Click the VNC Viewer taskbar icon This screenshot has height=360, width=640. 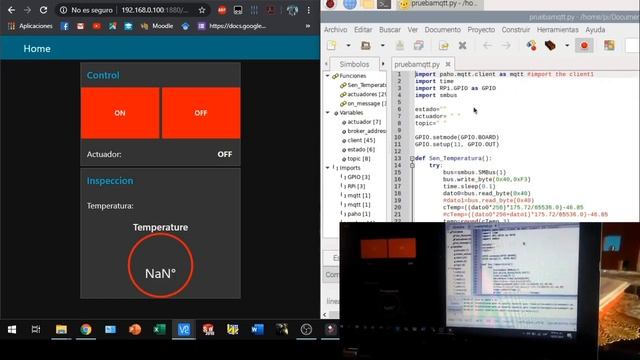184,329
